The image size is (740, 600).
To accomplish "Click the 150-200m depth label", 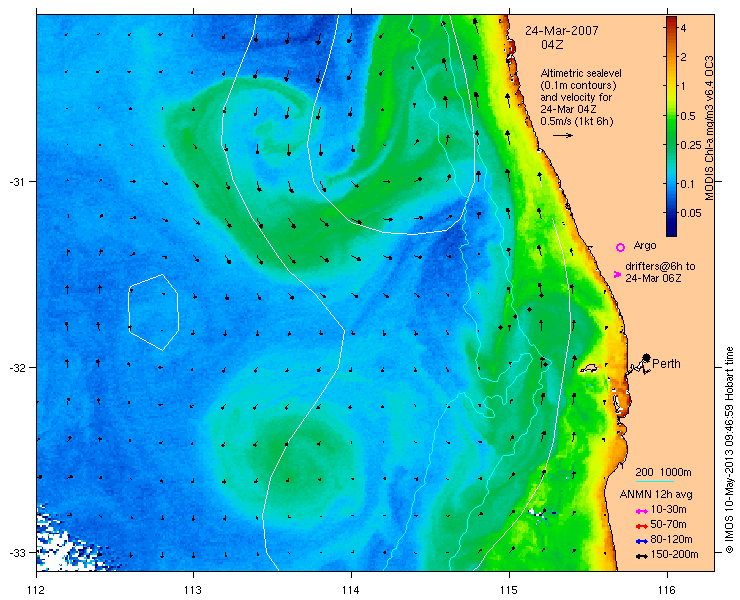I will click(674, 555).
